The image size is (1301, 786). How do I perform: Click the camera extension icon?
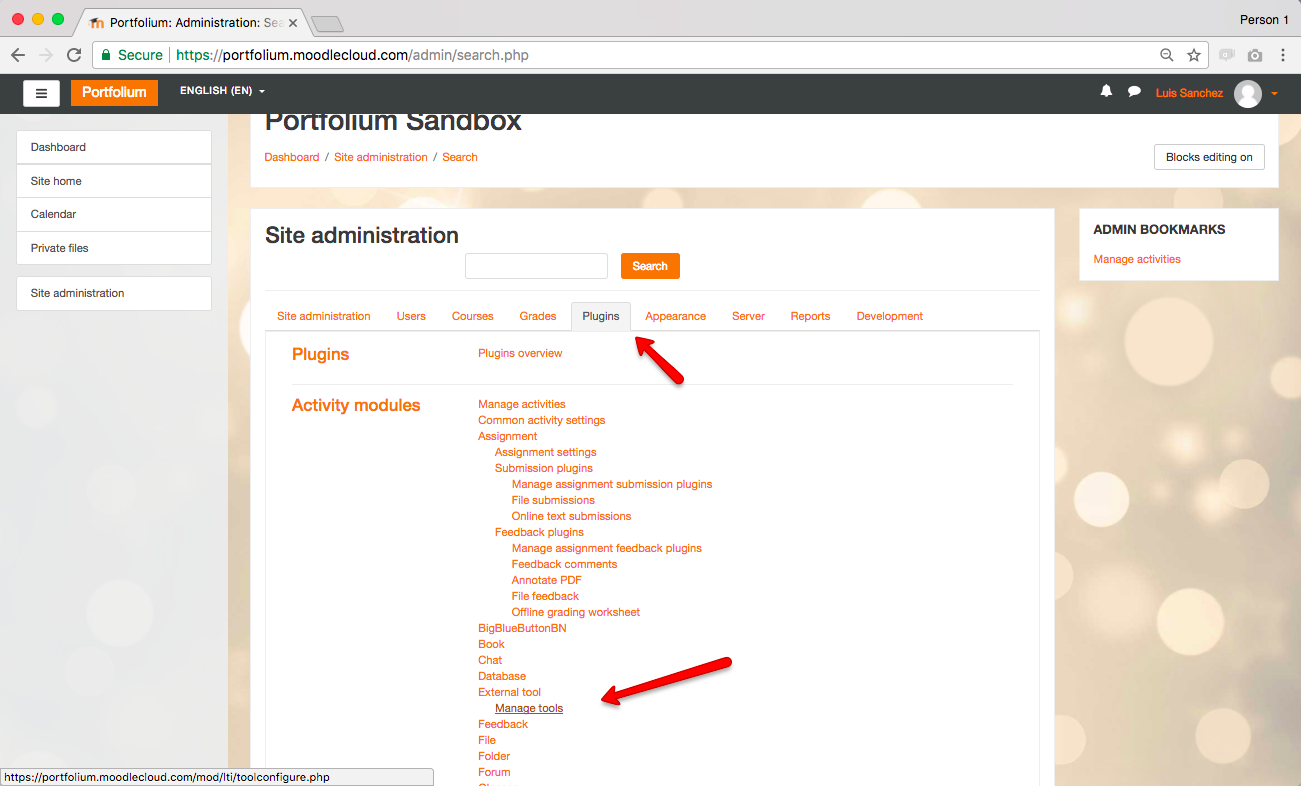click(x=1255, y=55)
